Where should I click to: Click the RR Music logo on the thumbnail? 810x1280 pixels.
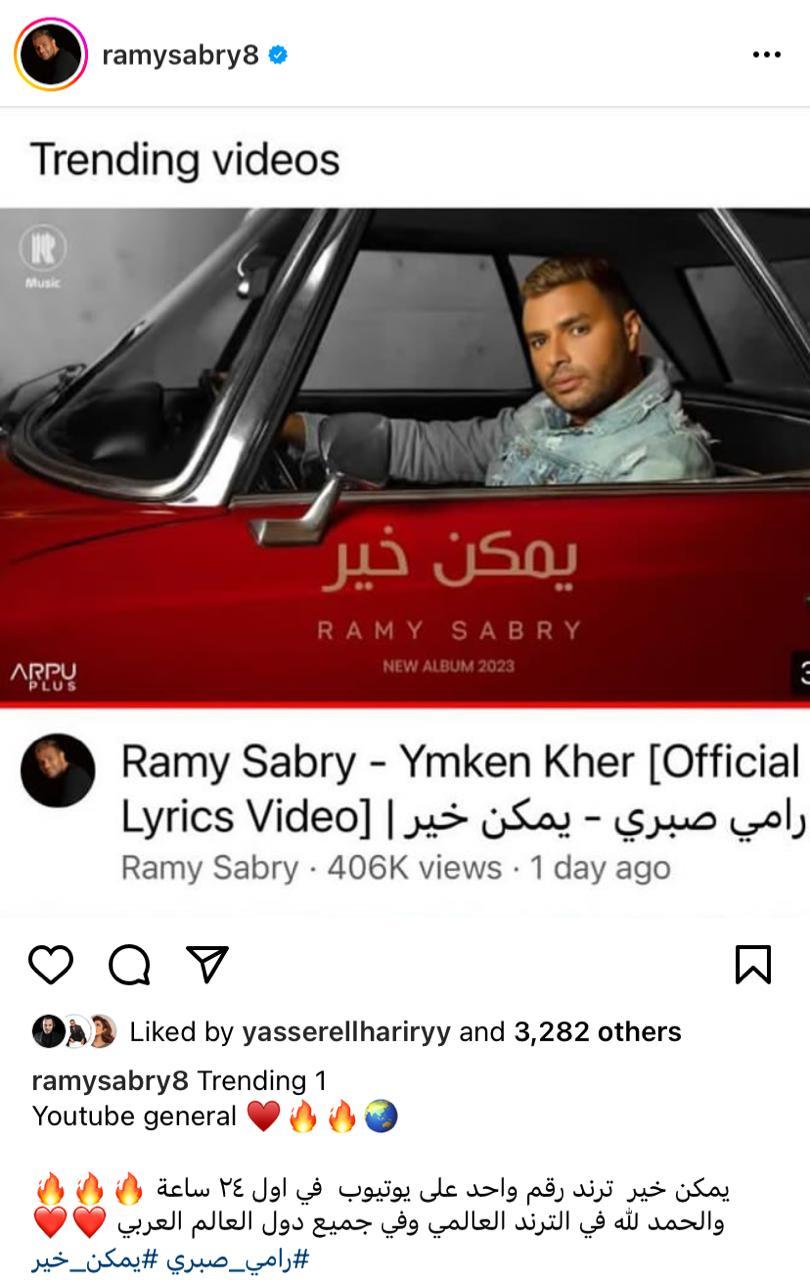pos(43,257)
